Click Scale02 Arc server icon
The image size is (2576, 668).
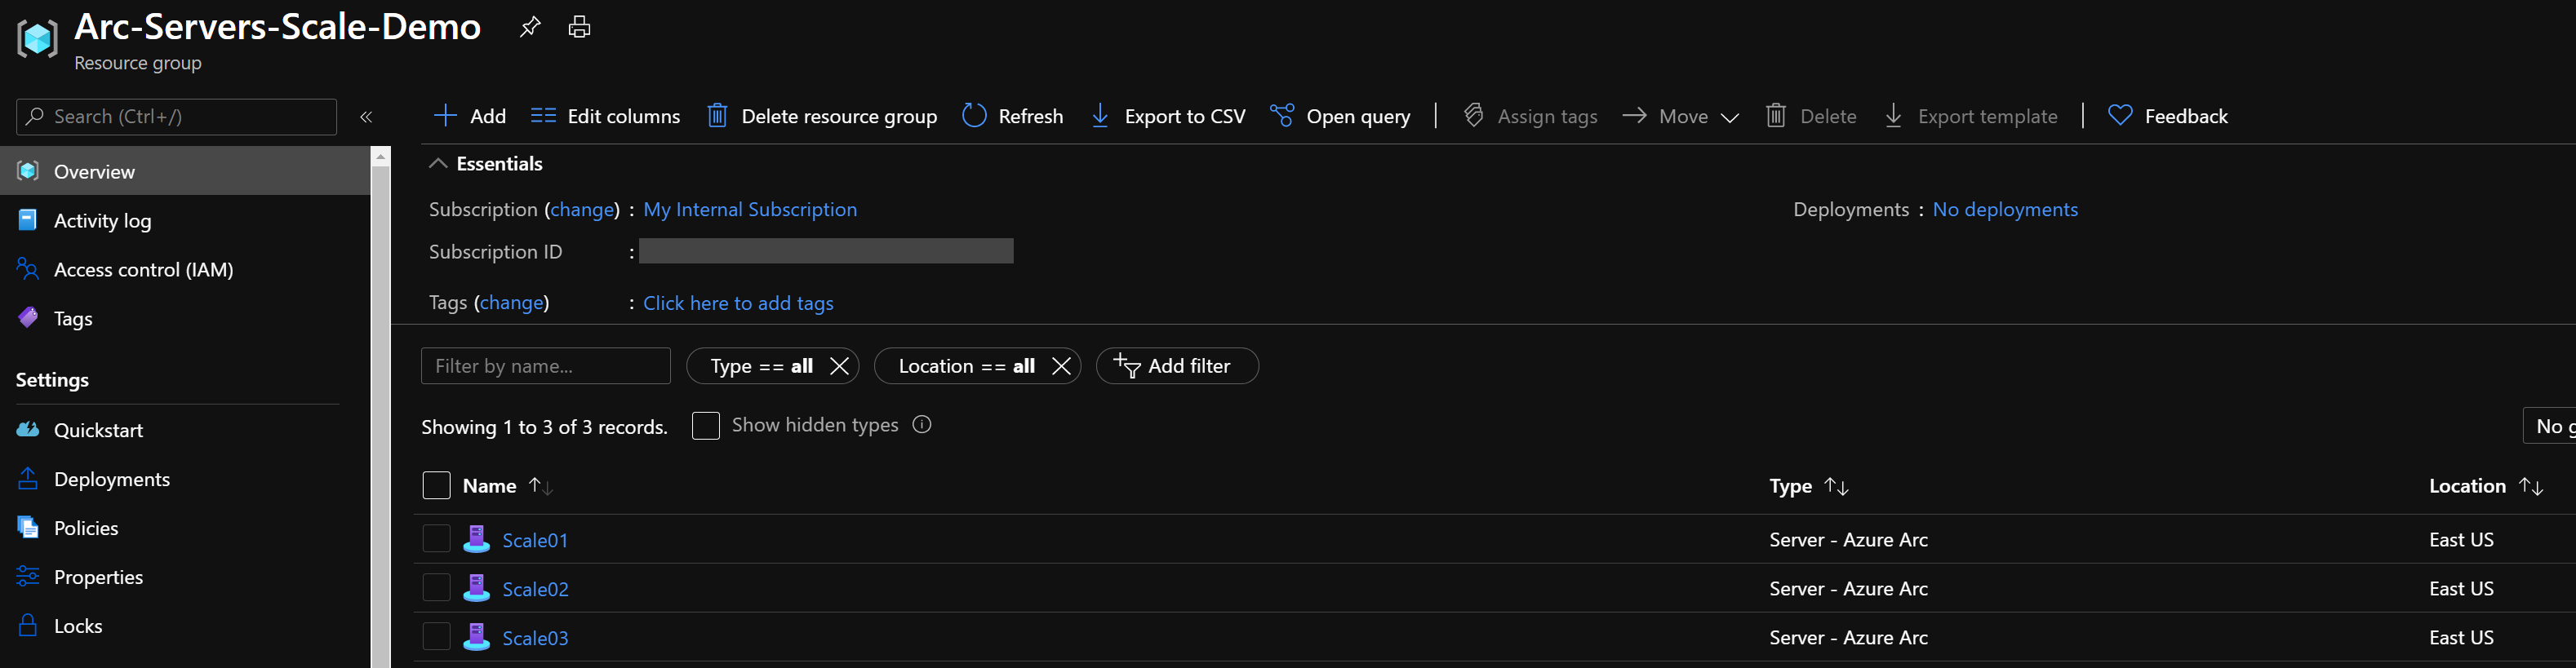[477, 588]
